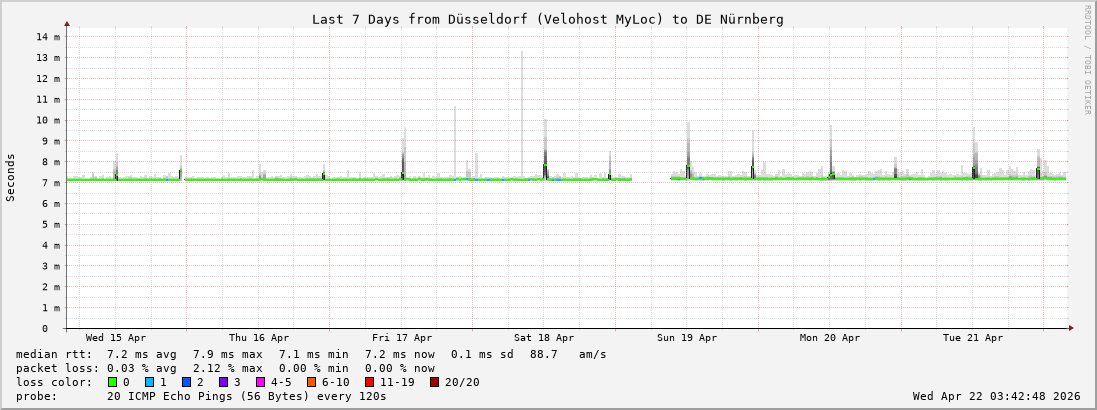Viewport: 1097px width, 410px height.
Task: Select the Fri 17 Apr date label
Action: [x=402, y=338]
